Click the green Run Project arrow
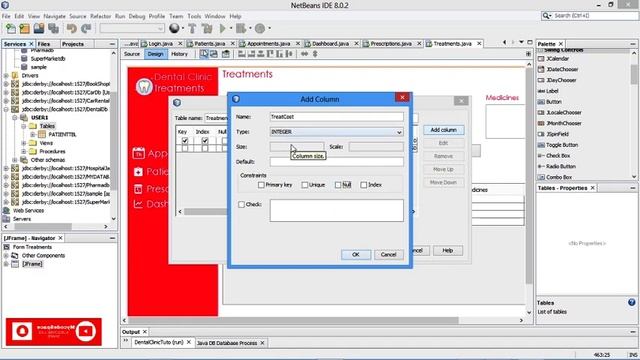 223,29
